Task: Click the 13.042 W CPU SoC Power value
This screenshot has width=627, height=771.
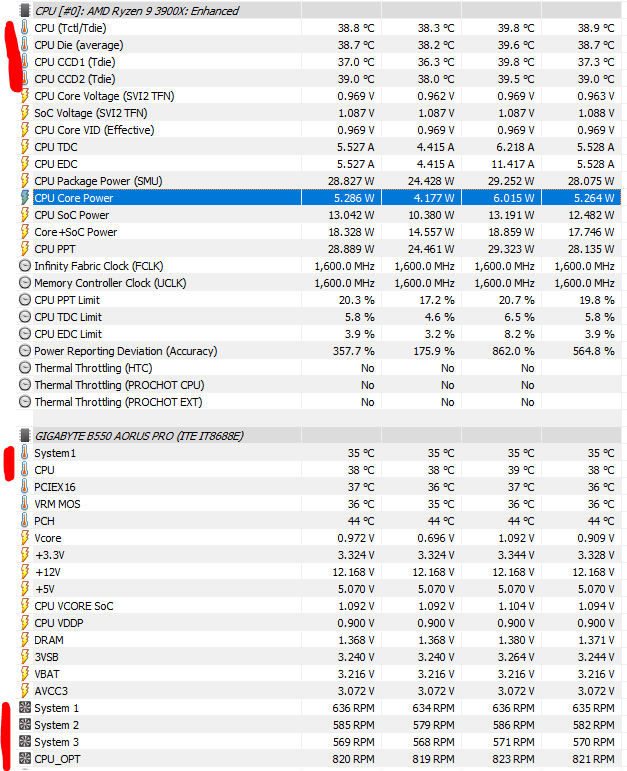Action: 351,215
